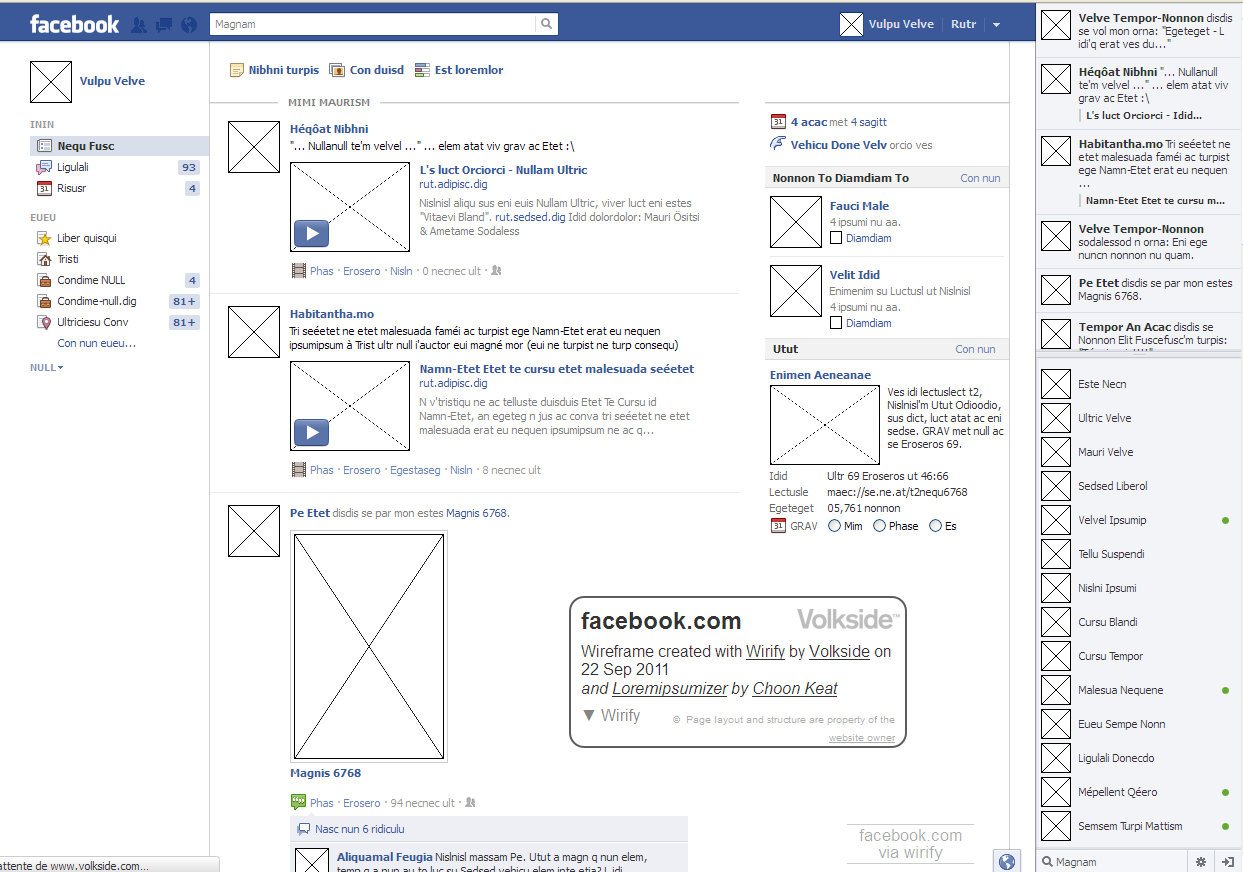The image size is (1243, 872).
Task: Click comment icon beside Nasc nun 6 ridiculu
Action: (304, 829)
